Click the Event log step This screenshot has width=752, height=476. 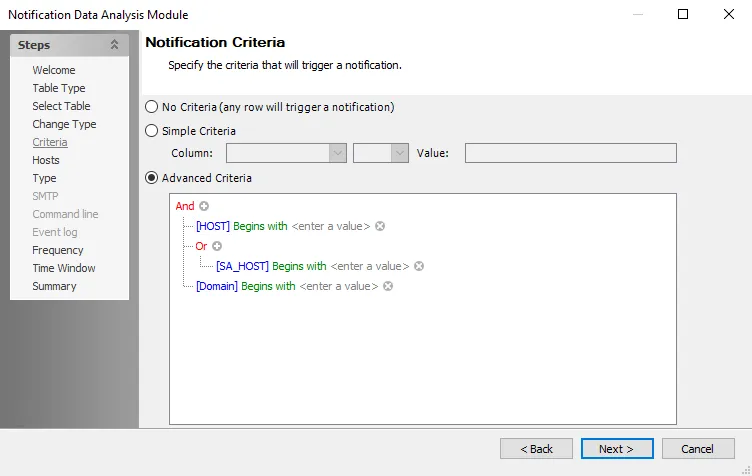[x=55, y=232]
